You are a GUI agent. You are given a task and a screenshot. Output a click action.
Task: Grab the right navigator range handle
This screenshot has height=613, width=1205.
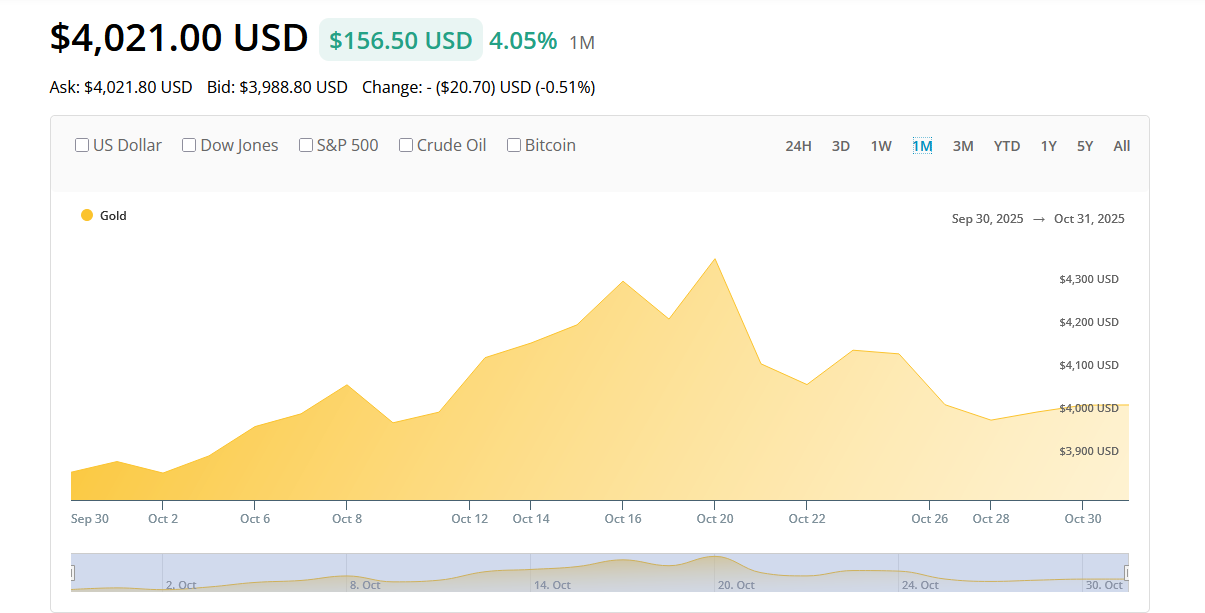click(1127, 573)
